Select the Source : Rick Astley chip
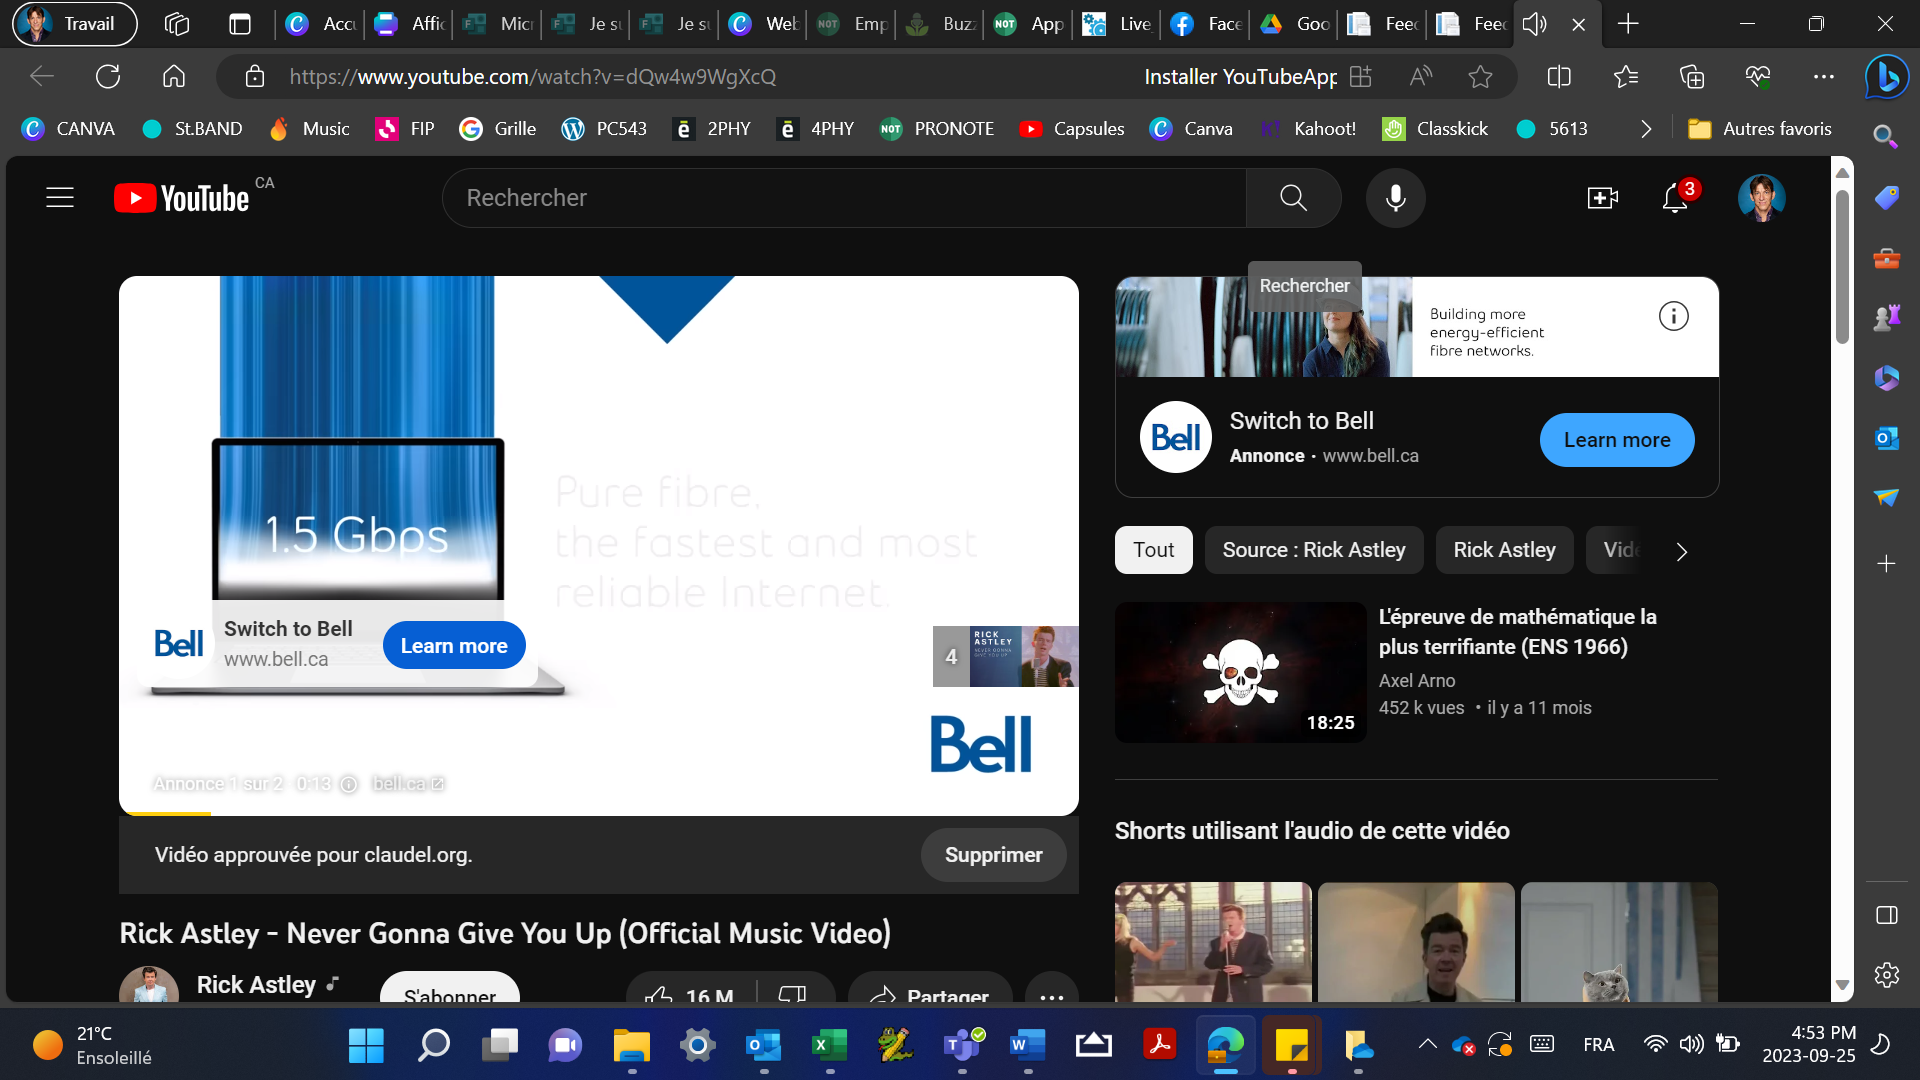The width and height of the screenshot is (1920, 1080). click(x=1313, y=550)
